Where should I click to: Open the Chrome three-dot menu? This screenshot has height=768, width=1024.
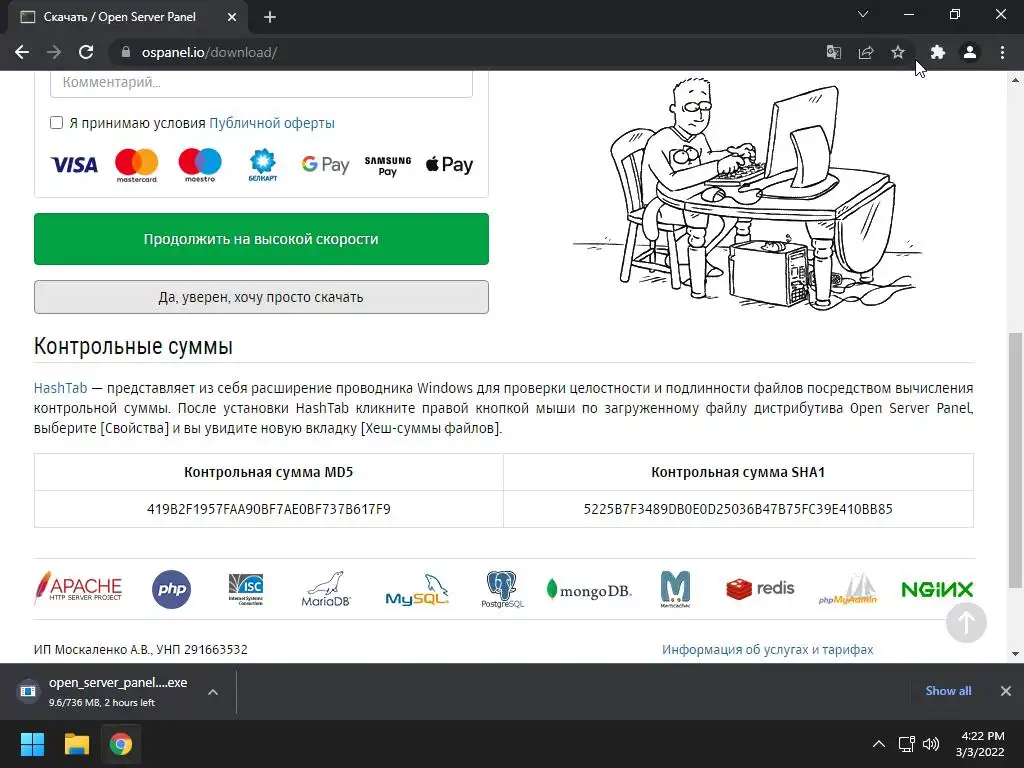click(1002, 52)
